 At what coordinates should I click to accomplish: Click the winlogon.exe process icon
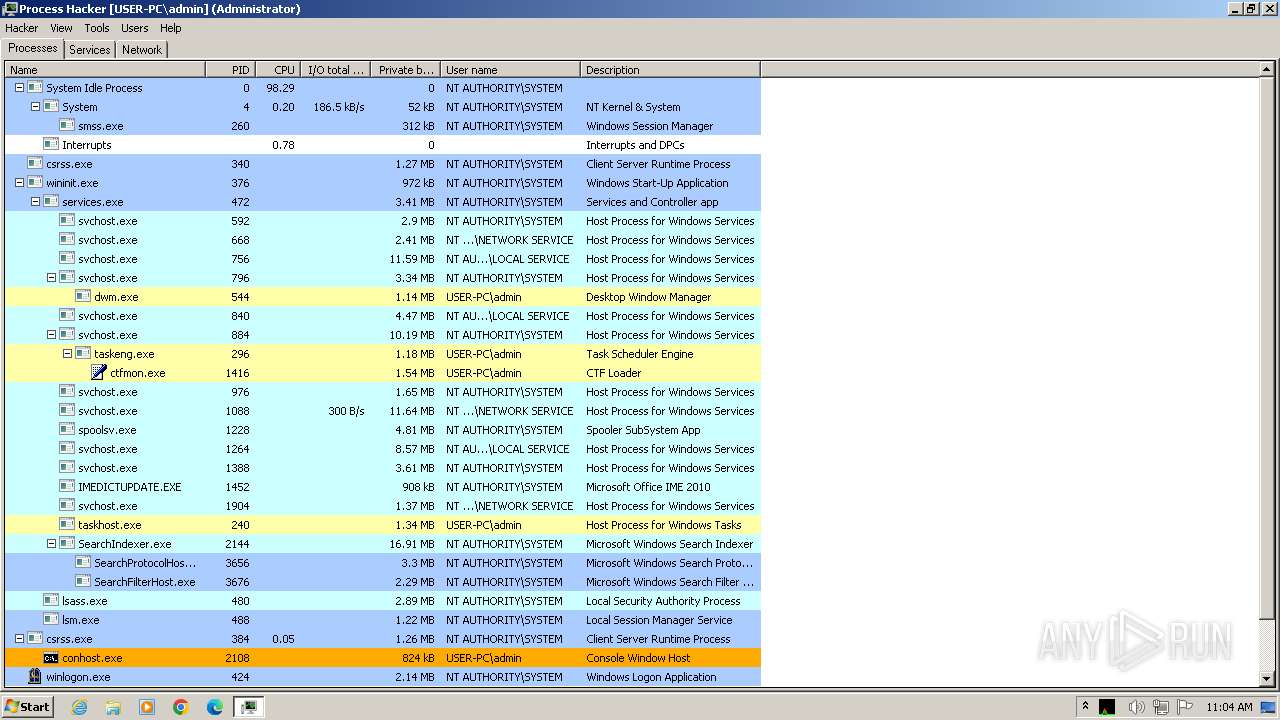coord(35,677)
